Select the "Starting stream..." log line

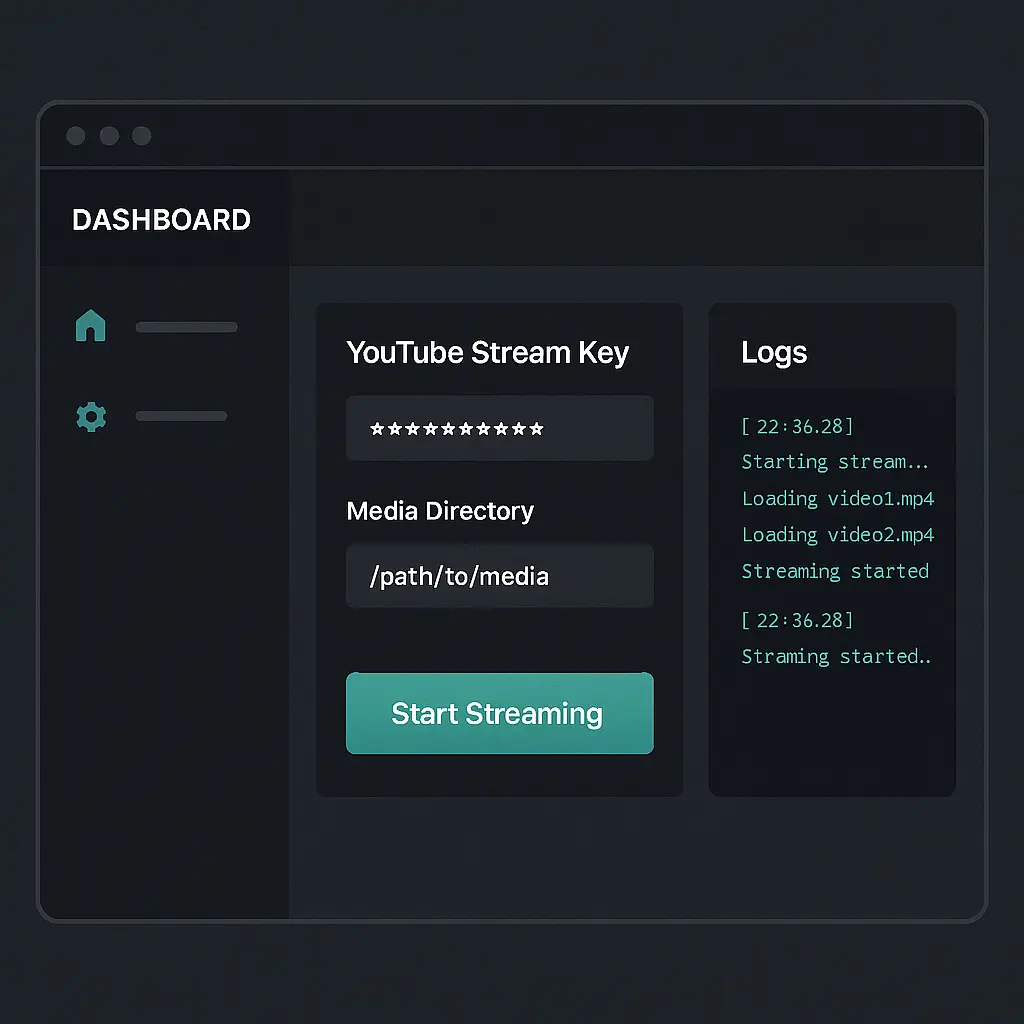(836, 462)
